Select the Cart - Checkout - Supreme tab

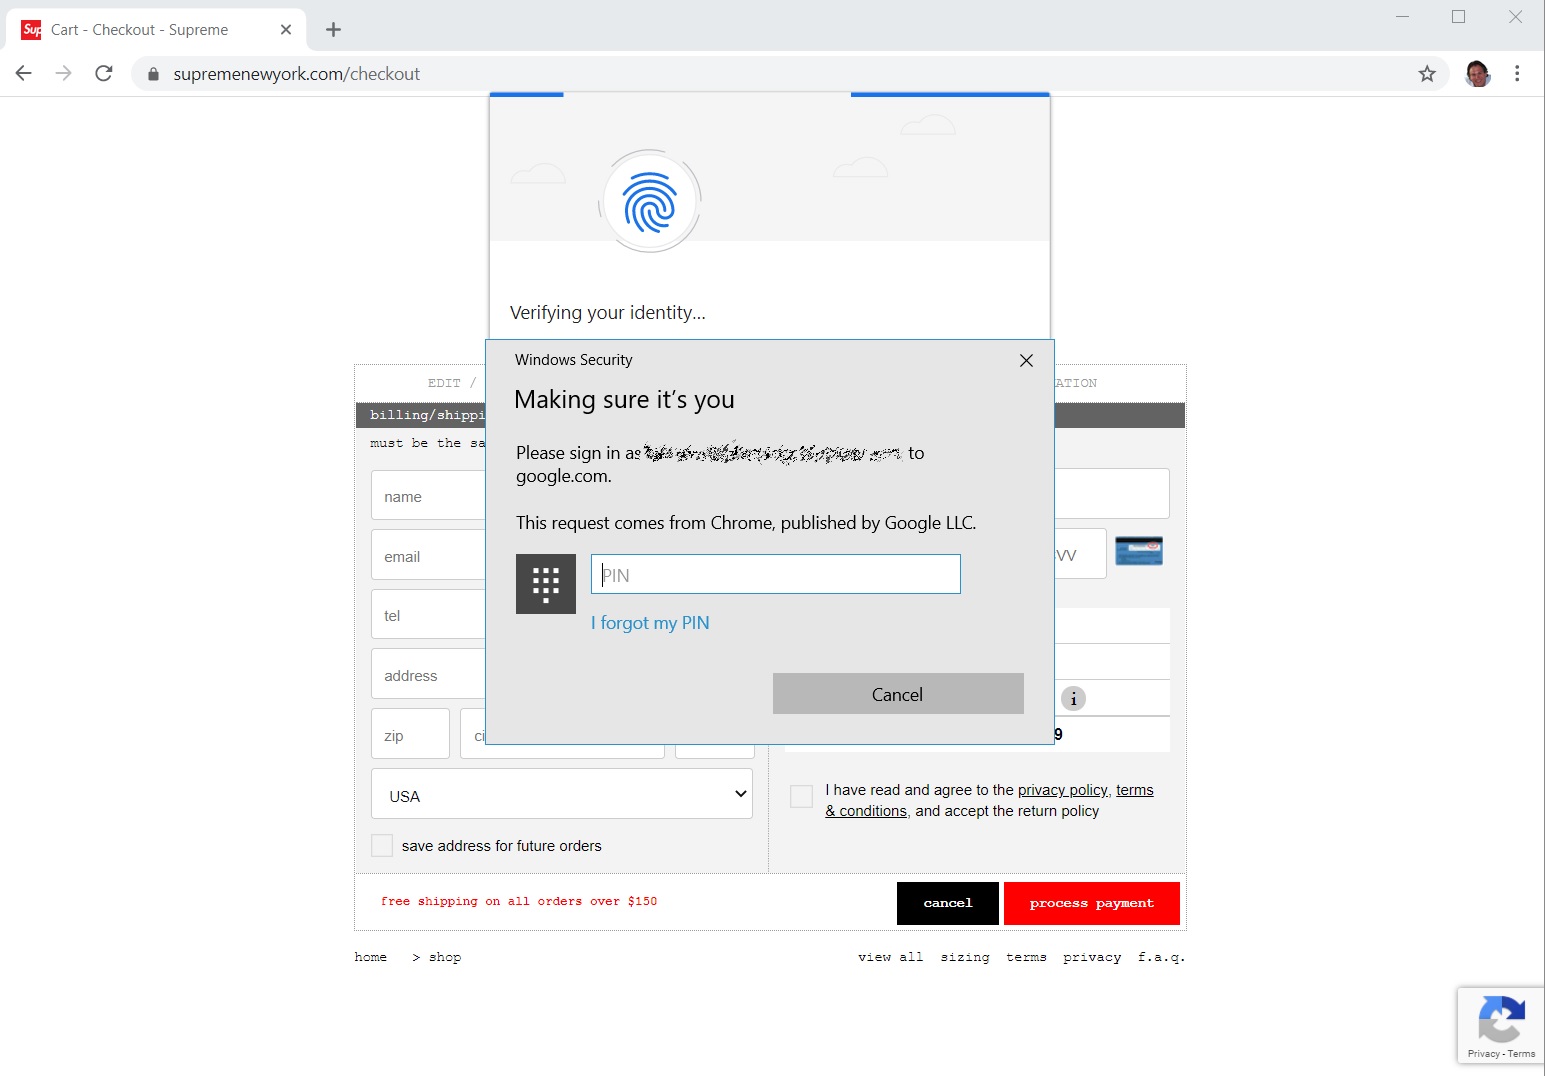[158, 30]
